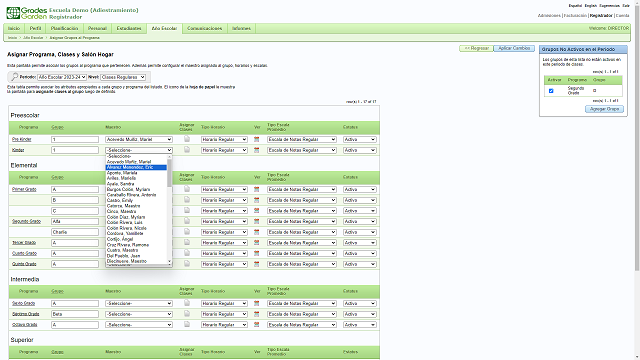Open class assignment icon for group Charlie
The height and width of the screenshot is (360, 640).
click(x=187, y=231)
